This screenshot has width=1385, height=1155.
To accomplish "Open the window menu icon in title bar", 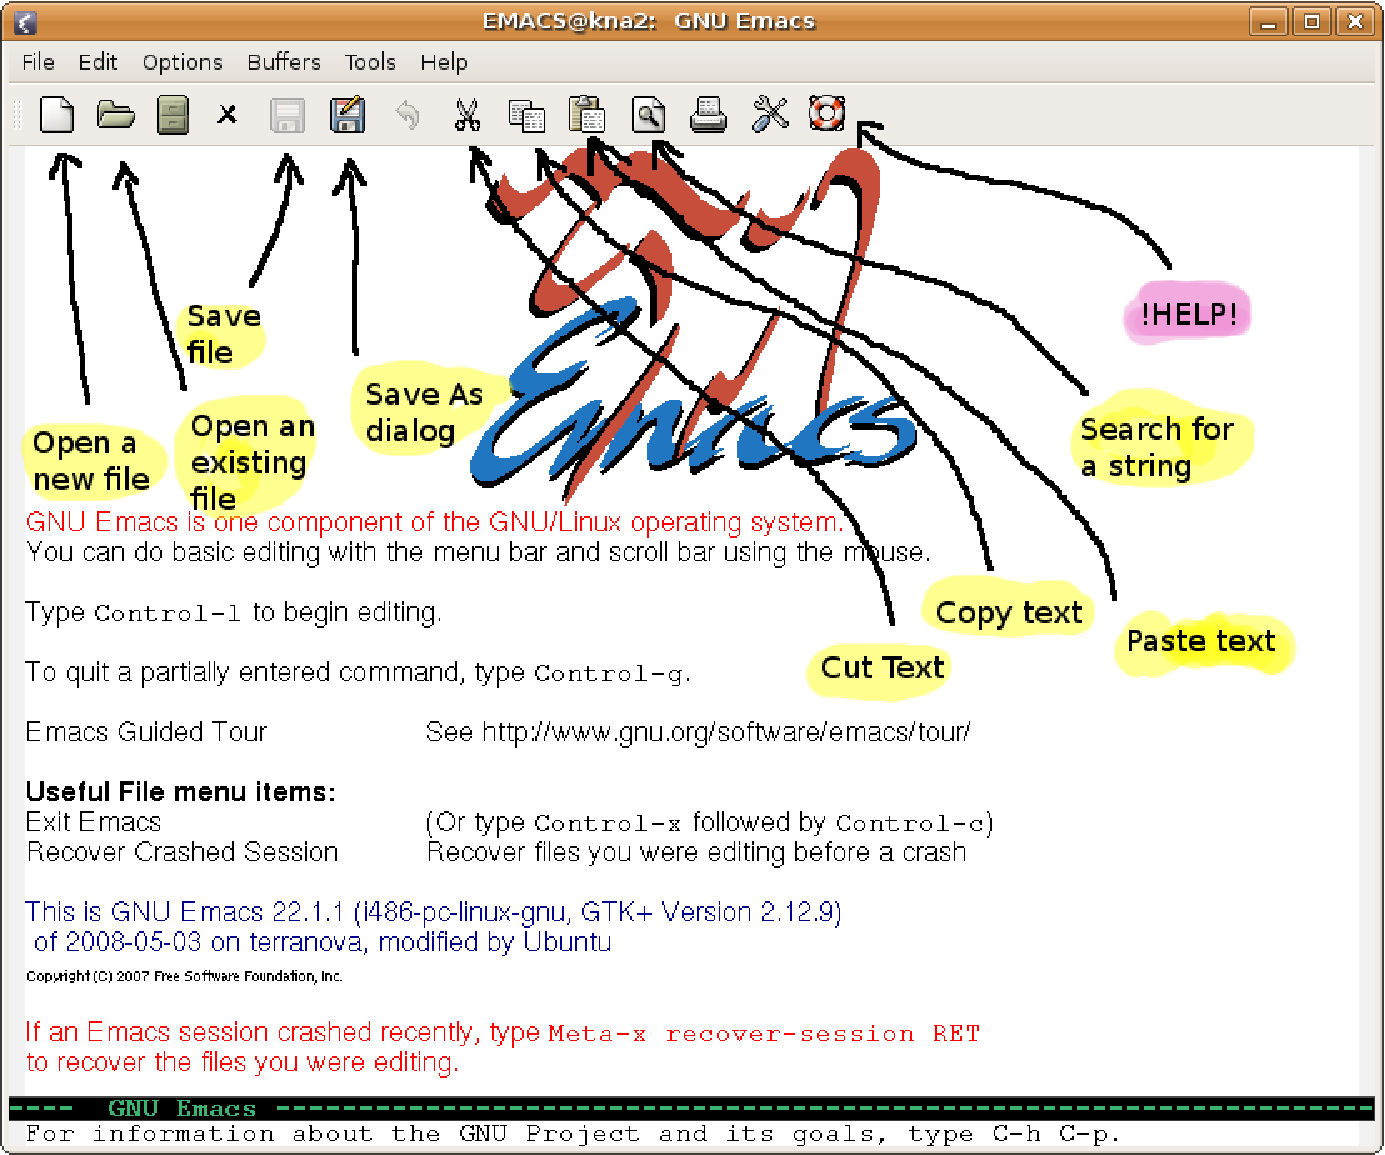I will pyautogui.click(x=26, y=22).
